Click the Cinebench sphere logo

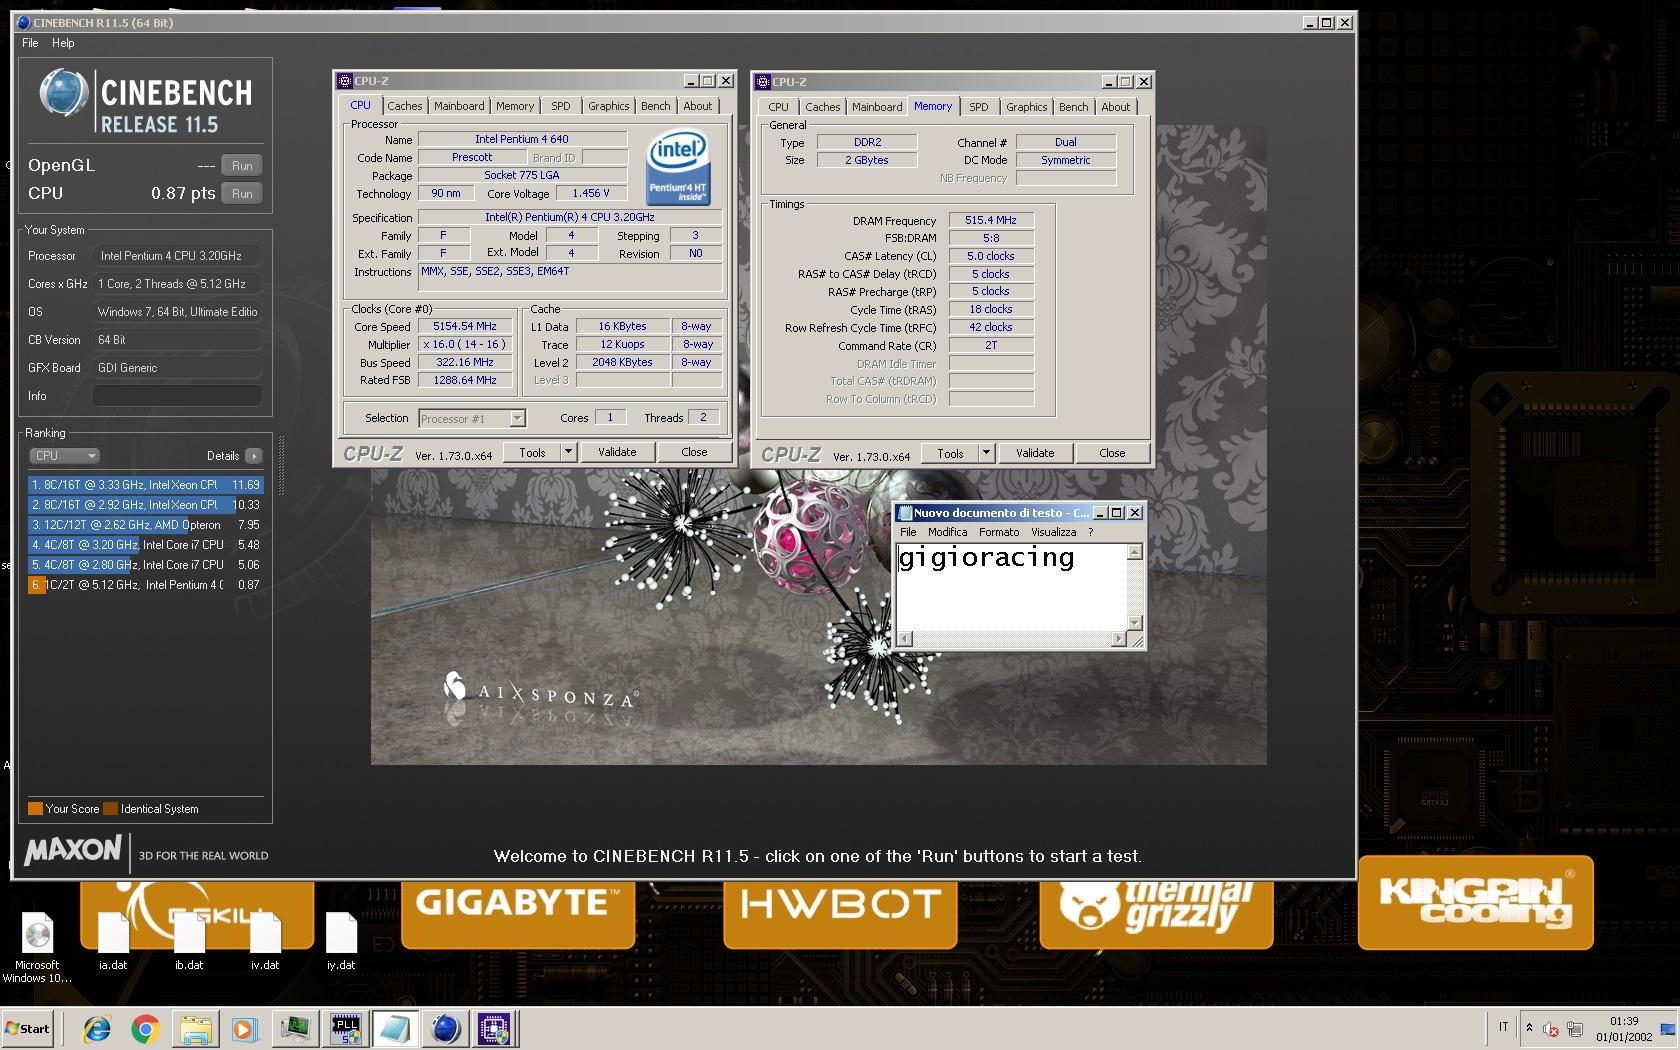coord(64,93)
